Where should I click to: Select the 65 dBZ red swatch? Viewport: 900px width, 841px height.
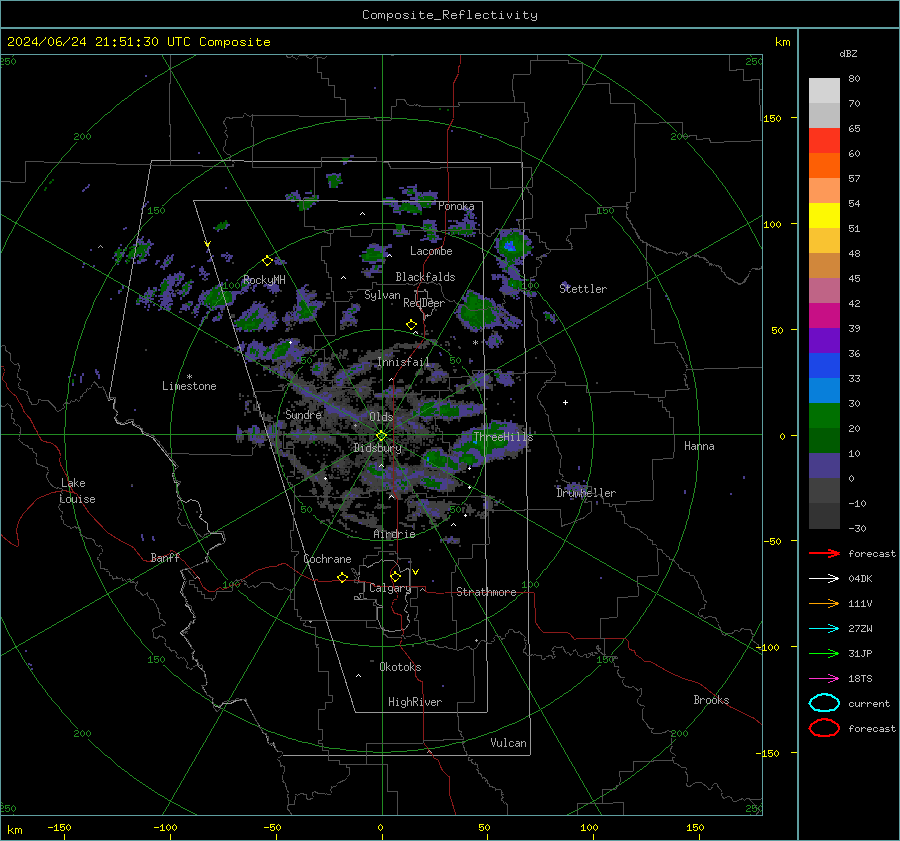824,140
